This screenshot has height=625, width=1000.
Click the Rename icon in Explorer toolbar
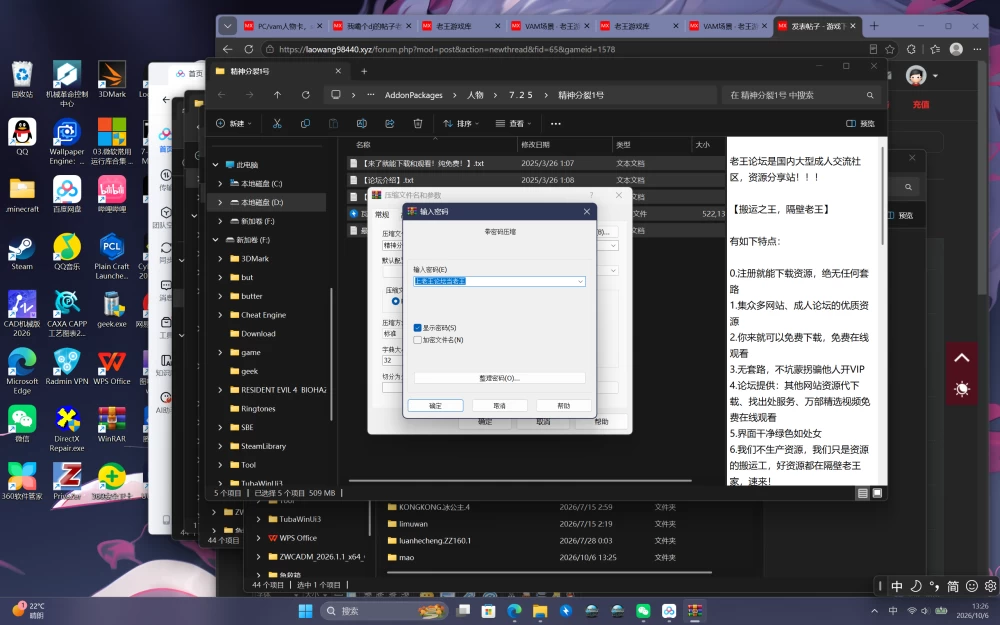pos(362,124)
